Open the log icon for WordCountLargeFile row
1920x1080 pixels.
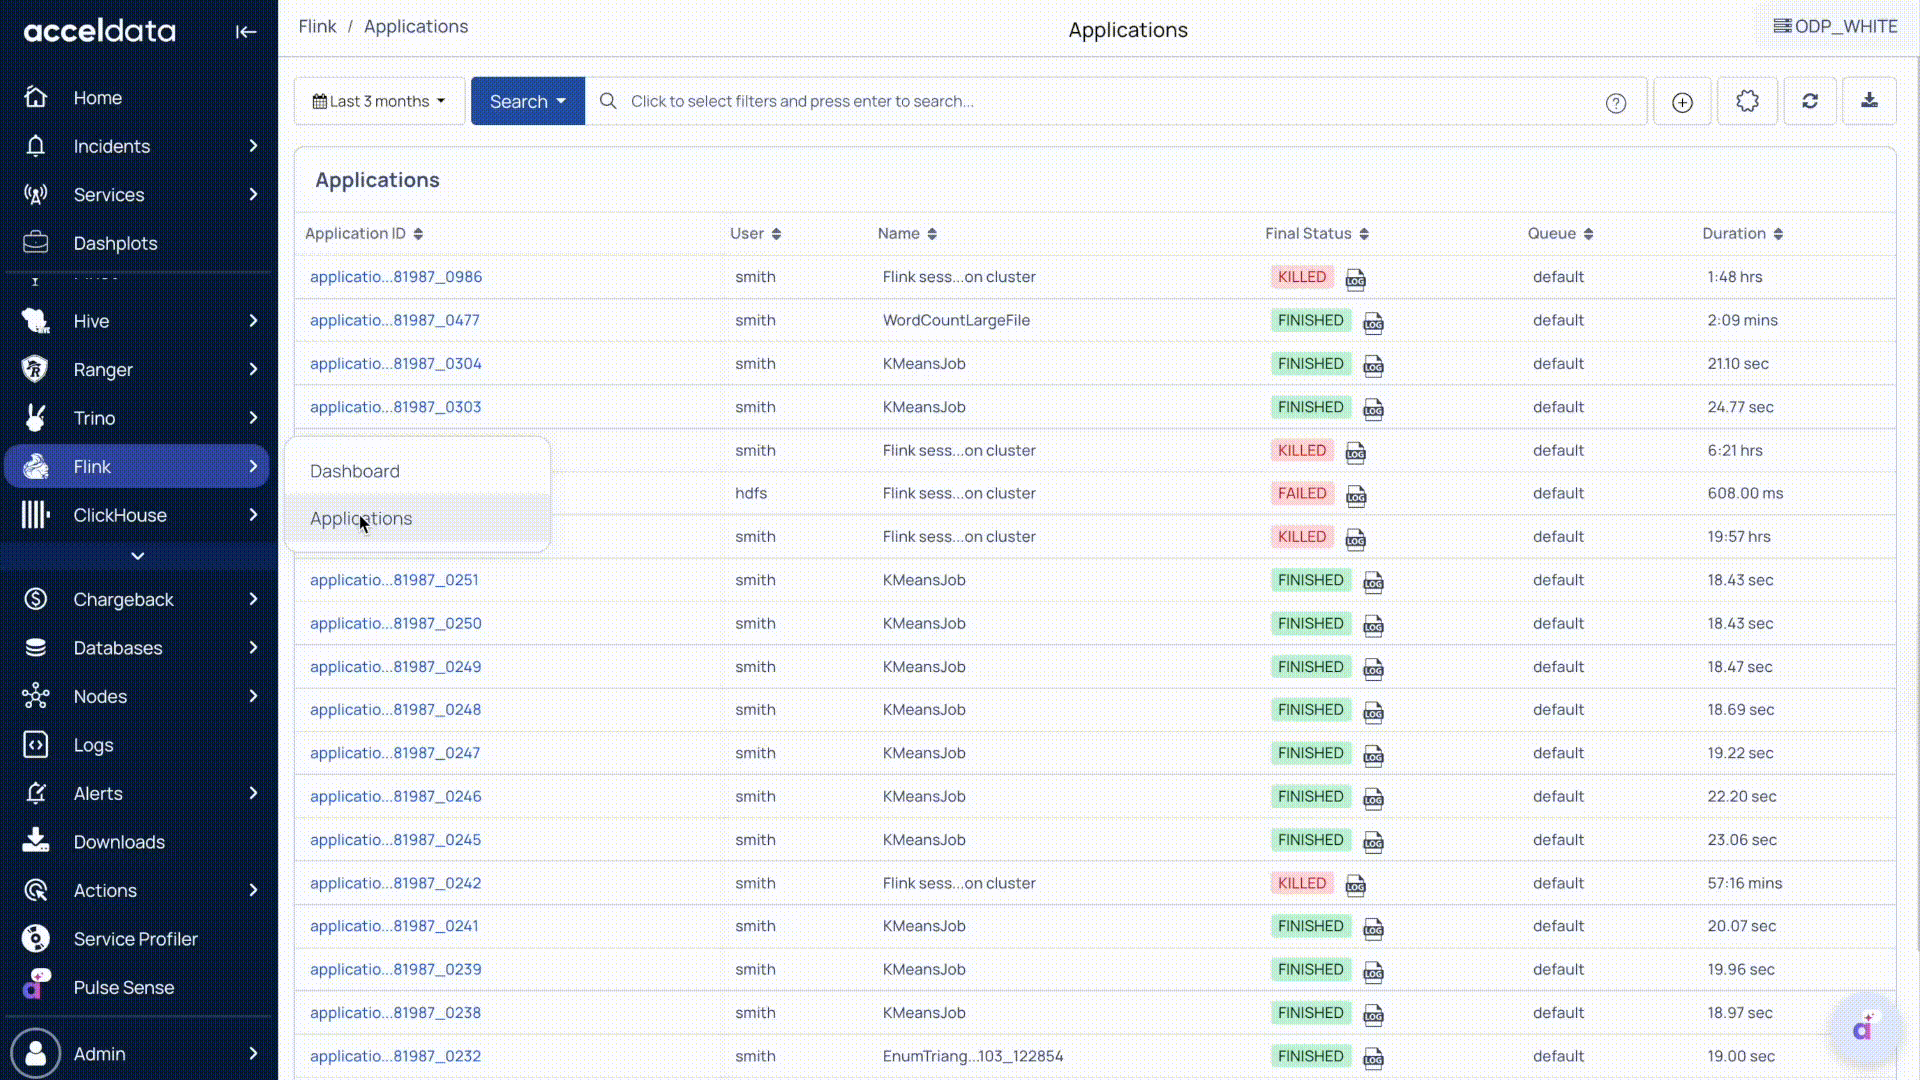(1373, 322)
